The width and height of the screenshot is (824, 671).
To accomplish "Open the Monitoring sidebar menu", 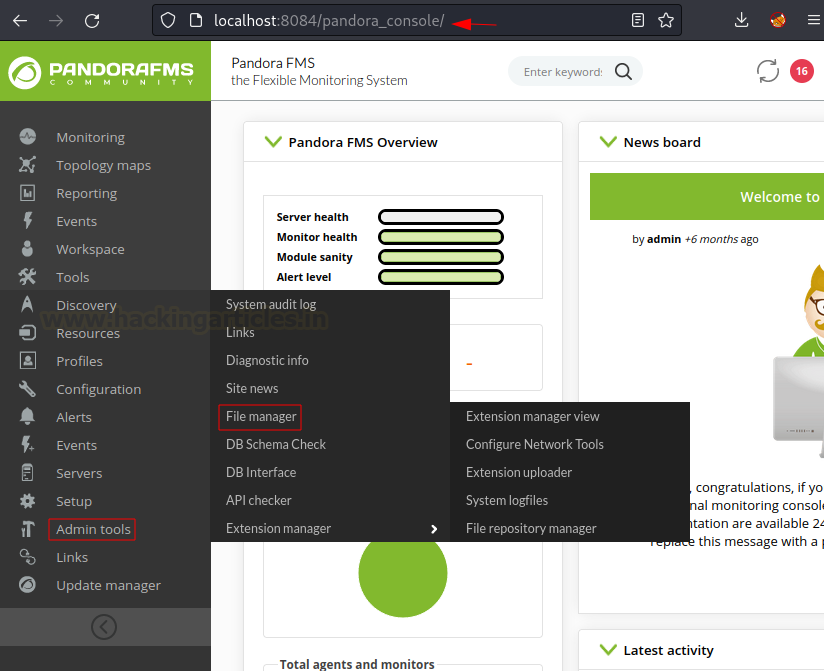I will [x=90, y=137].
